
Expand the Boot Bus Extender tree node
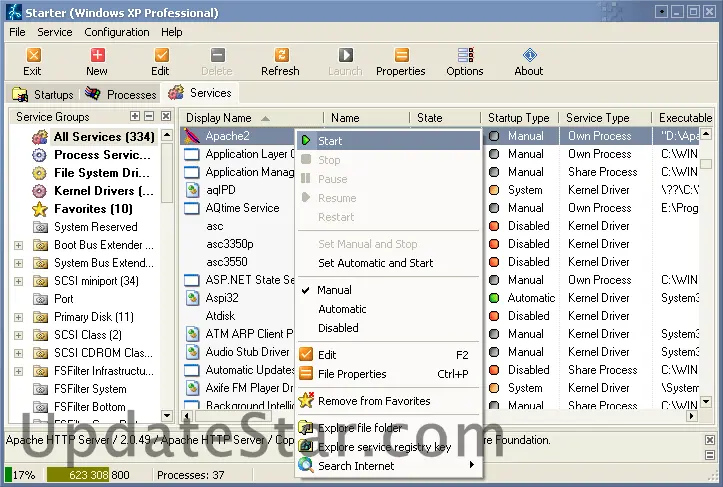[x=18, y=245]
